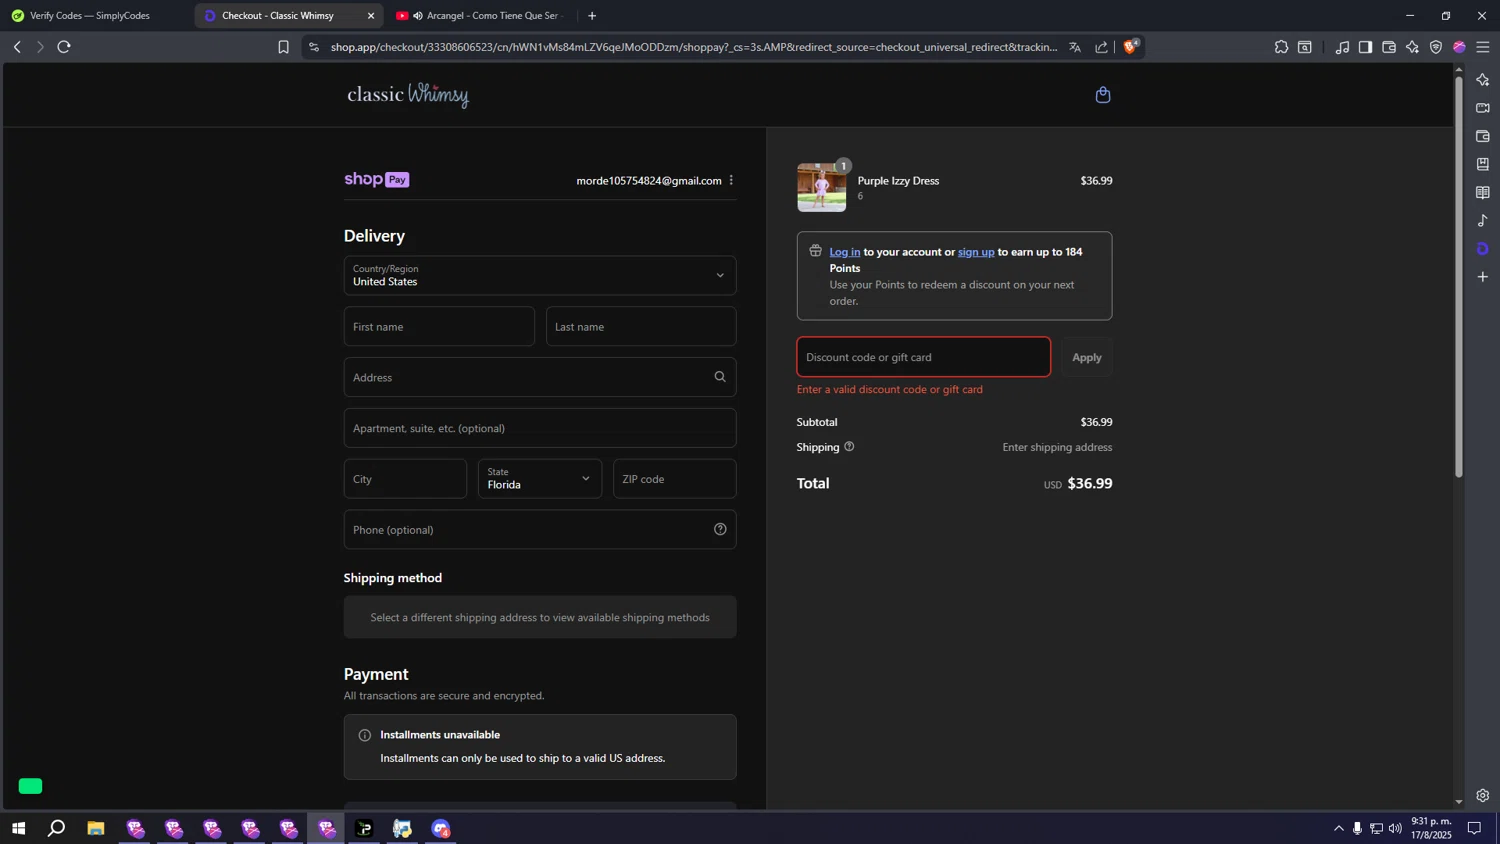The height and width of the screenshot is (844, 1500).
Task: Open Windows taskbar search
Action: pos(57,828)
